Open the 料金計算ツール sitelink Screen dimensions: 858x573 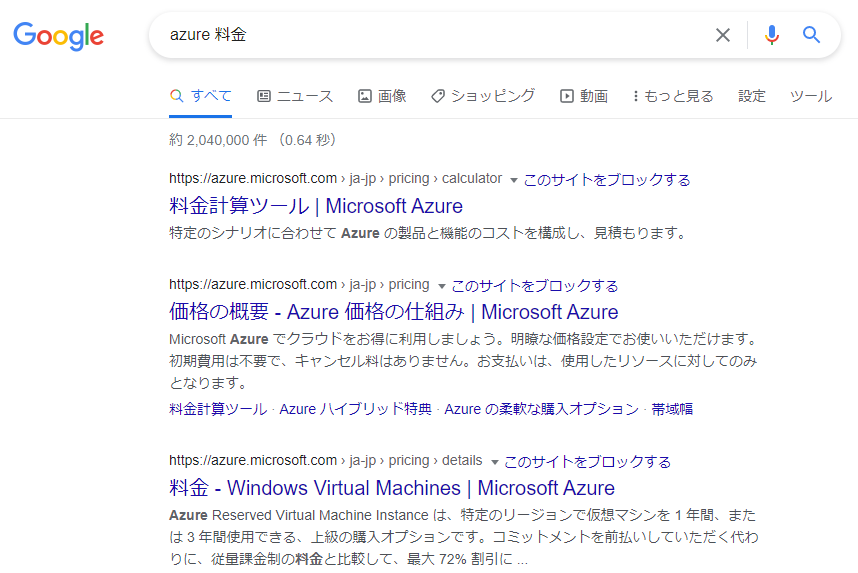218,409
